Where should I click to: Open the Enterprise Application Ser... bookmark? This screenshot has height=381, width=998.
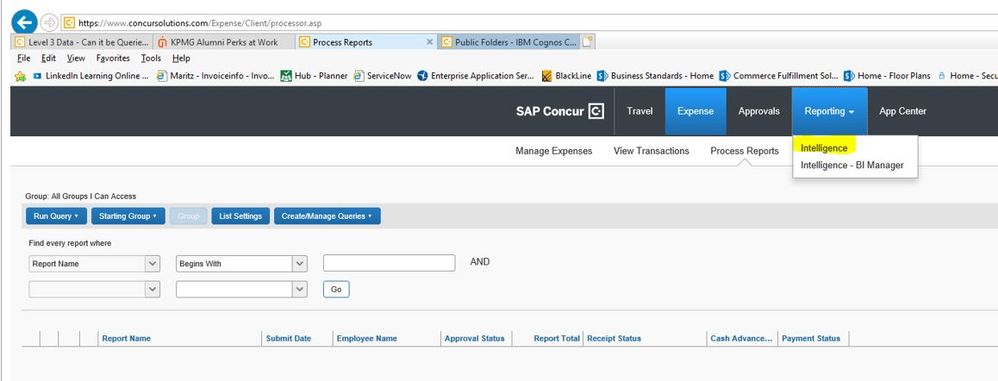pyautogui.click(x=476, y=76)
